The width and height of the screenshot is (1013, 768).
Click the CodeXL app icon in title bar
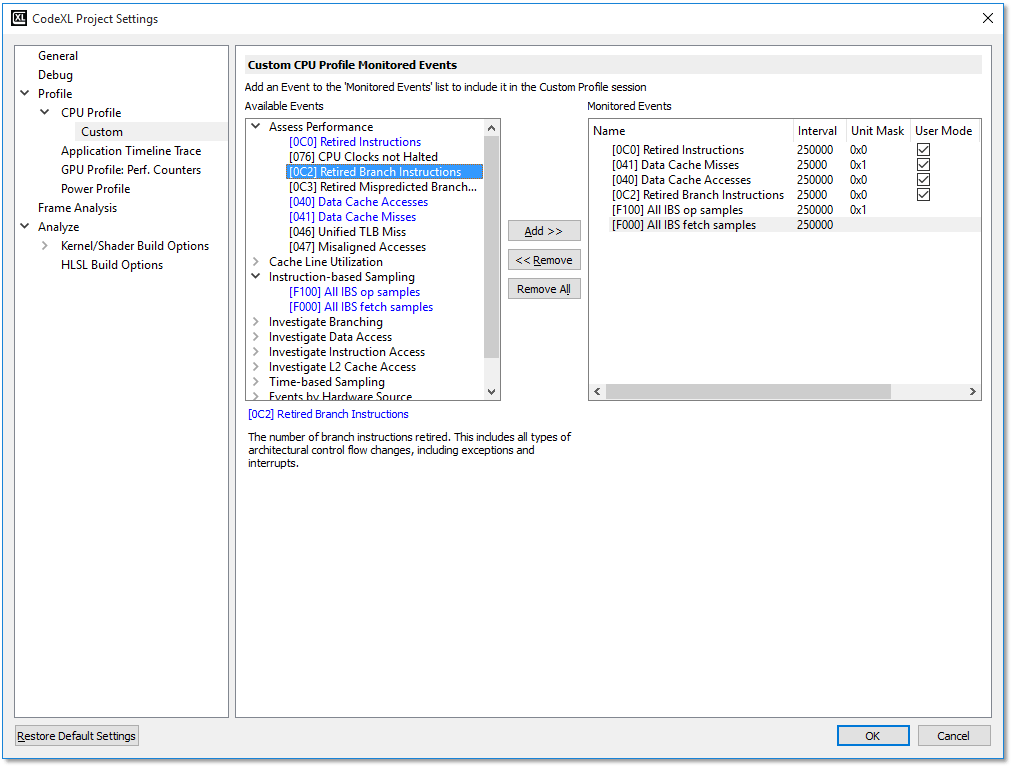(19, 18)
